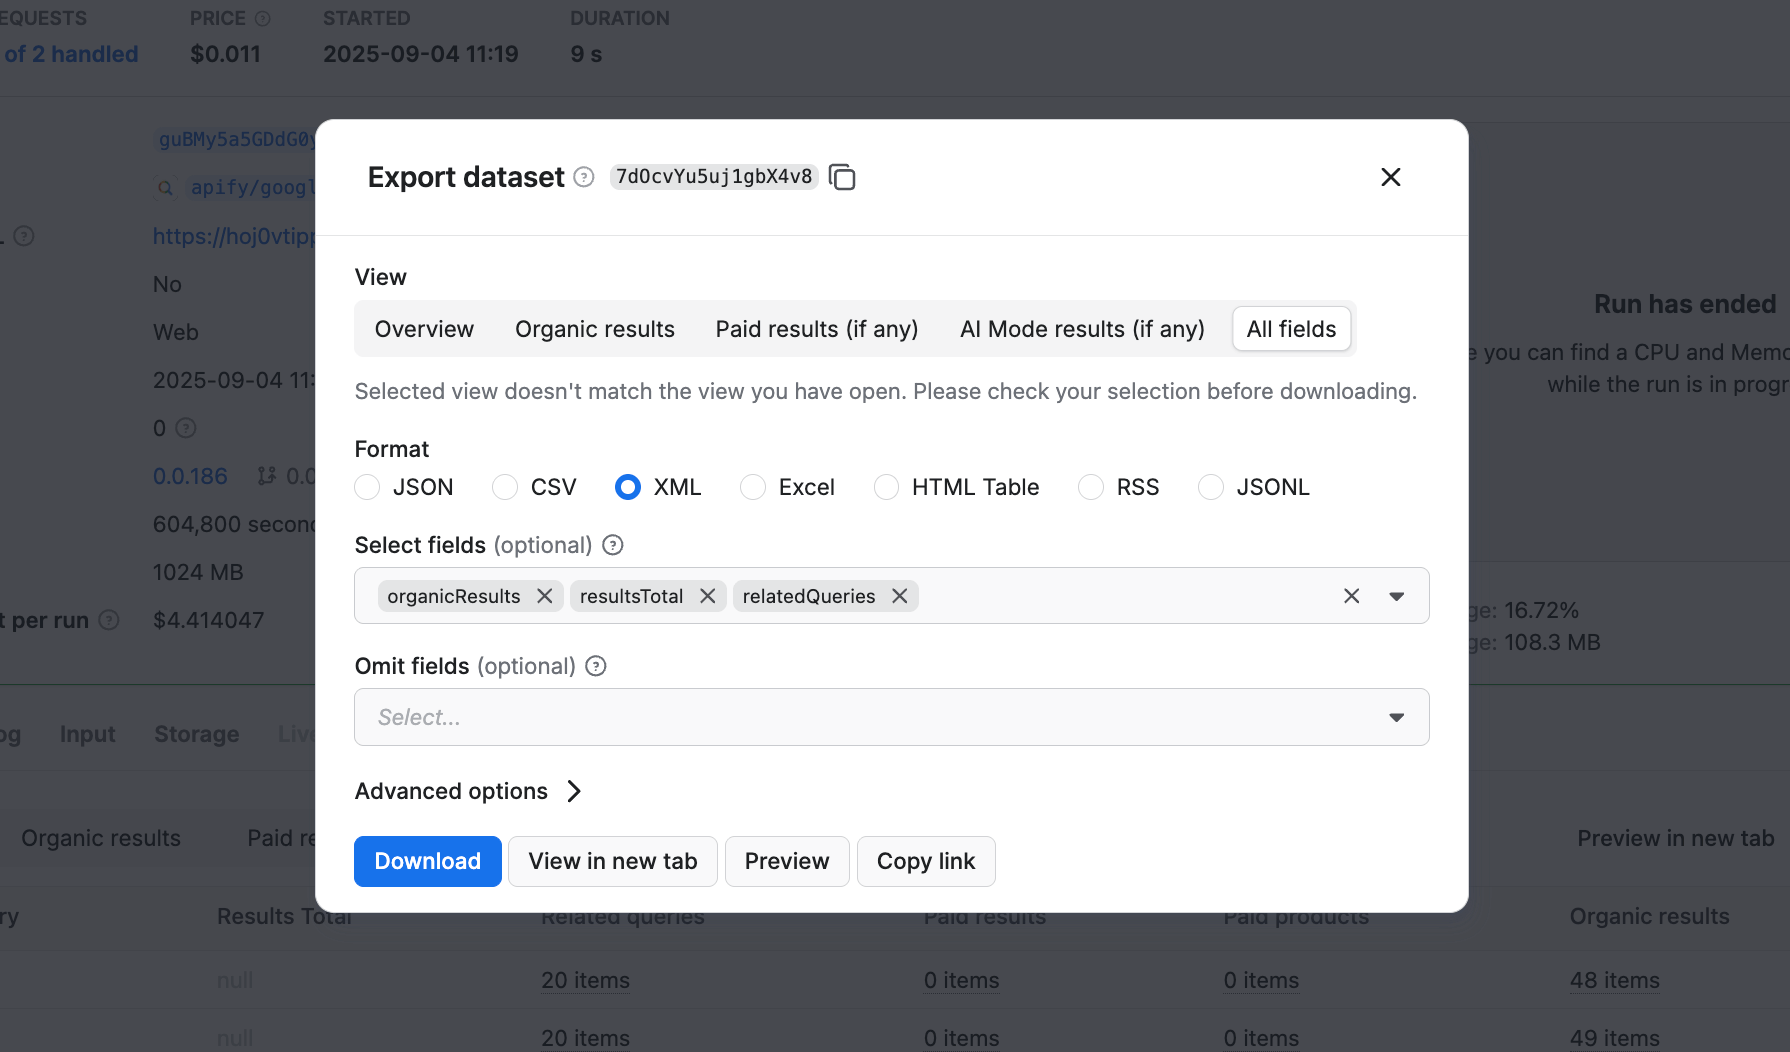1790x1052 pixels.
Task: Remove the relatedQueries field chip
Action: point(898,595)
